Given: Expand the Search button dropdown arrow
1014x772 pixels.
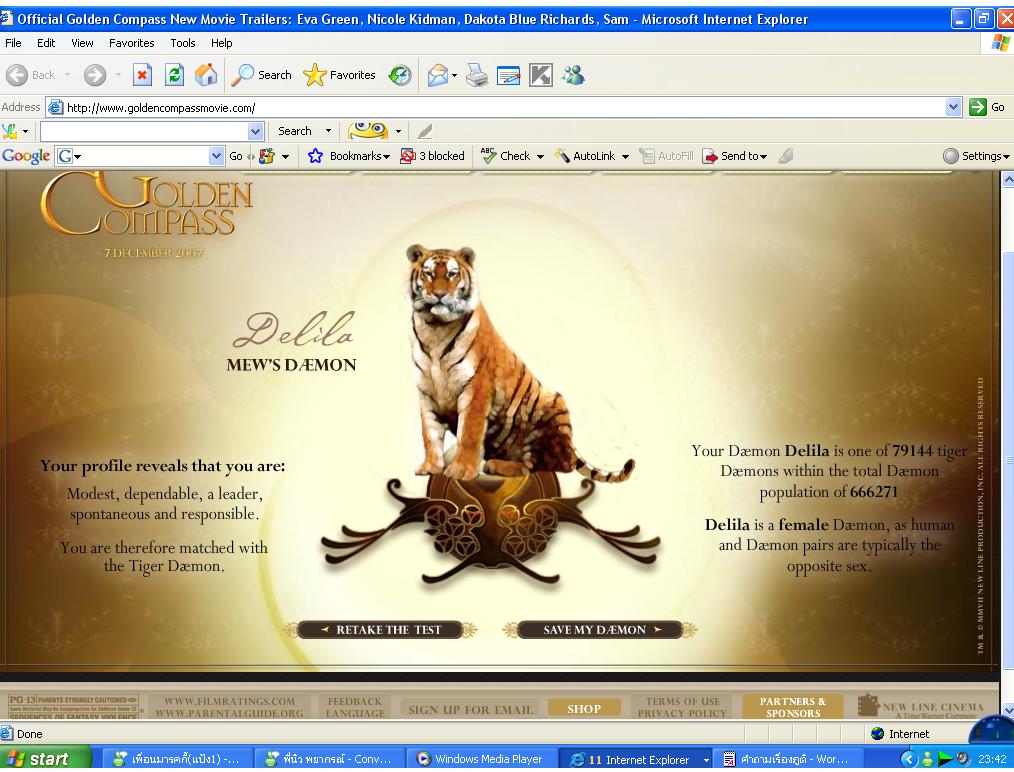Looking at the screenshot, I should (x=328, y=131).
